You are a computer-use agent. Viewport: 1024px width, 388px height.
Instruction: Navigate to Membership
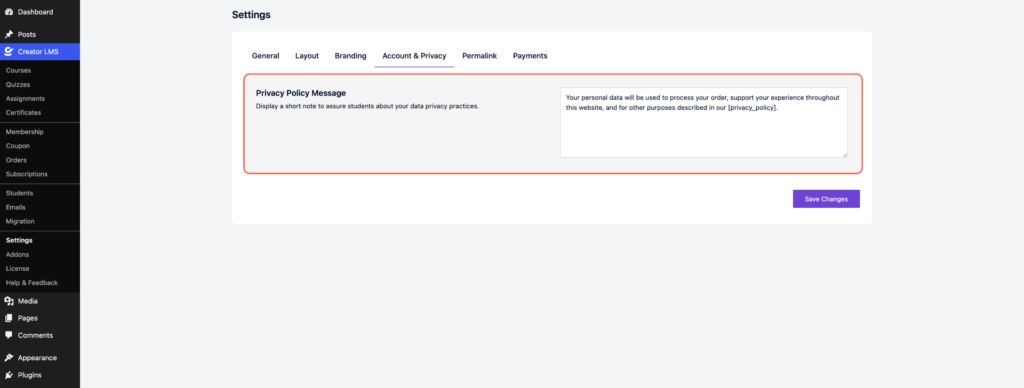click(x=25, y=132)
